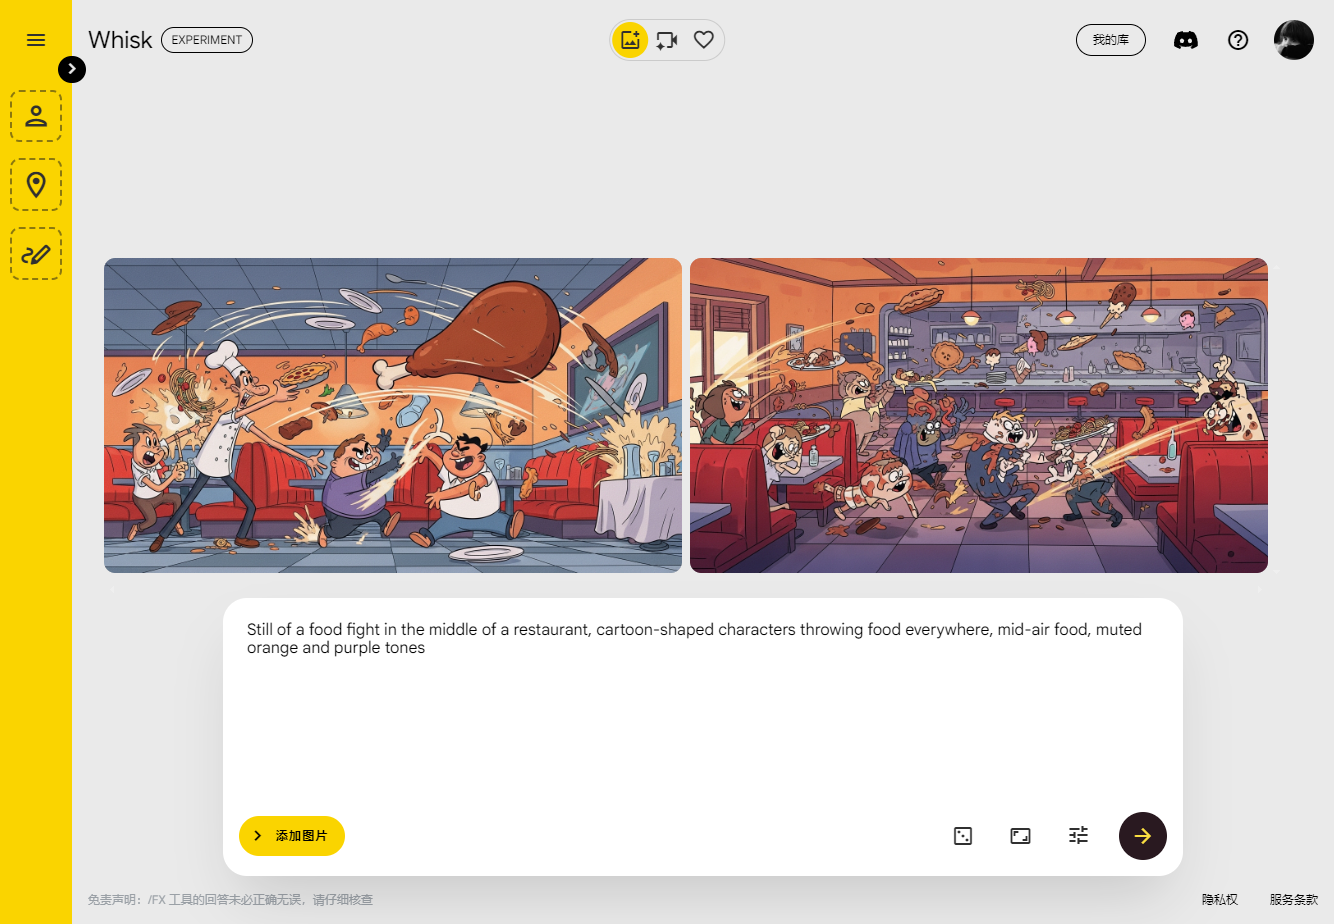Switch to video animate mode
The image size is (1334, 924).
[667, 40]
